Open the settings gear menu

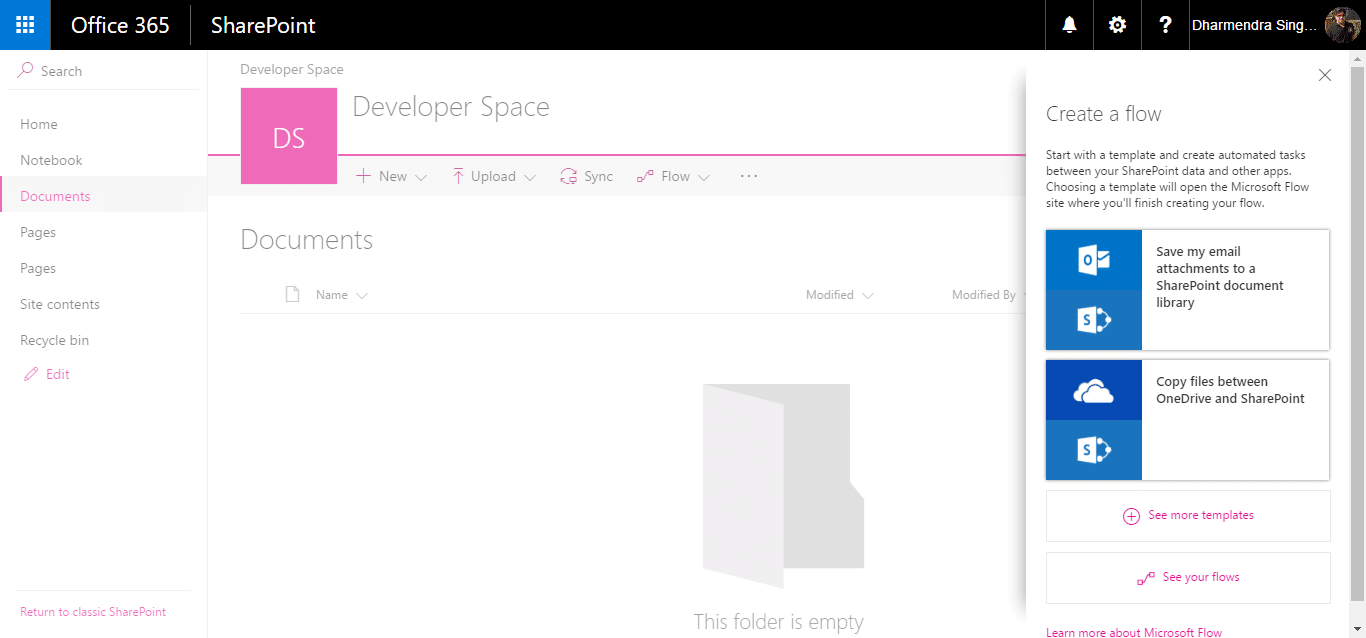[1117, 25]
